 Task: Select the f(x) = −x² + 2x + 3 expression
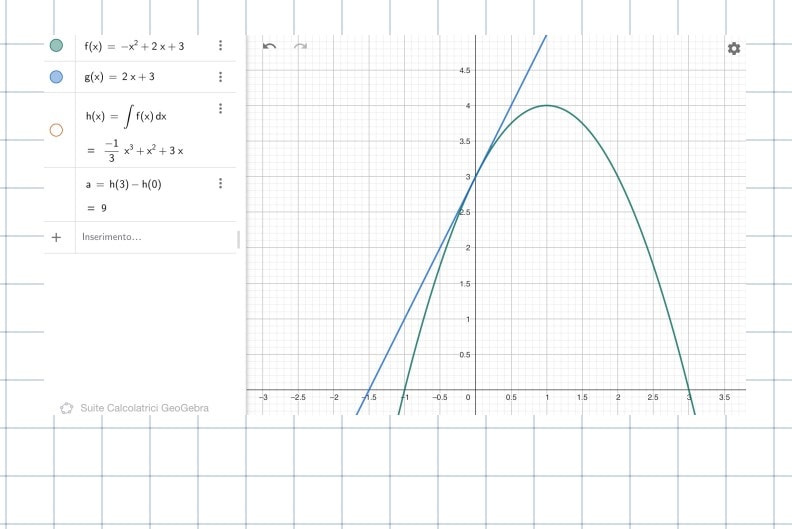(x=134, y=46)
